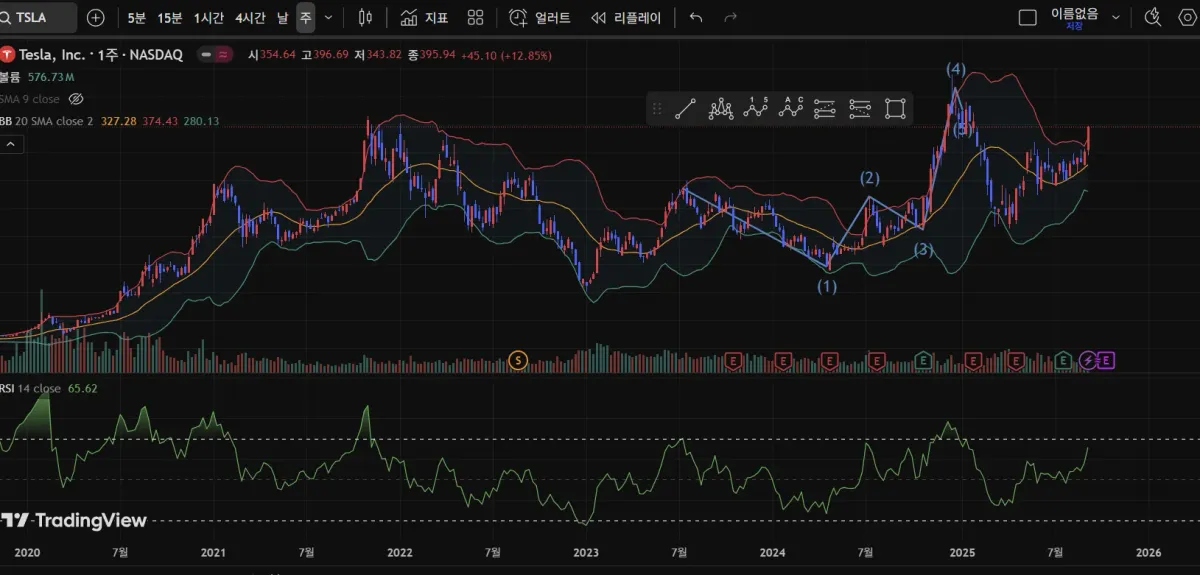This screenshot has width=1200, height=575.
Task: Click the 2026 label on time axis
Action: [1149, 552]
